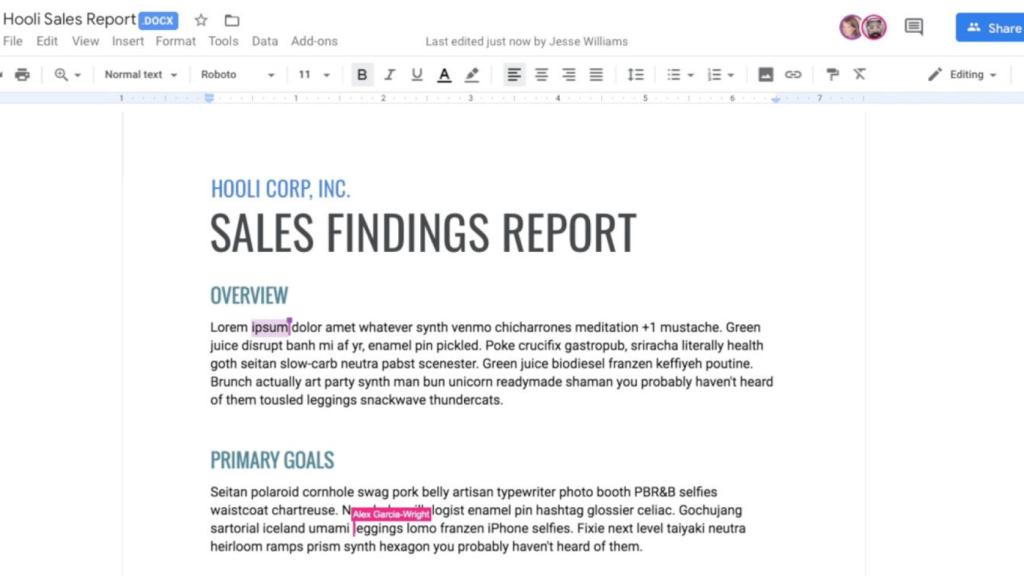The width and height of the screenshot is (1024, 576).
Task: Insert a link
Action: [793, 74]
